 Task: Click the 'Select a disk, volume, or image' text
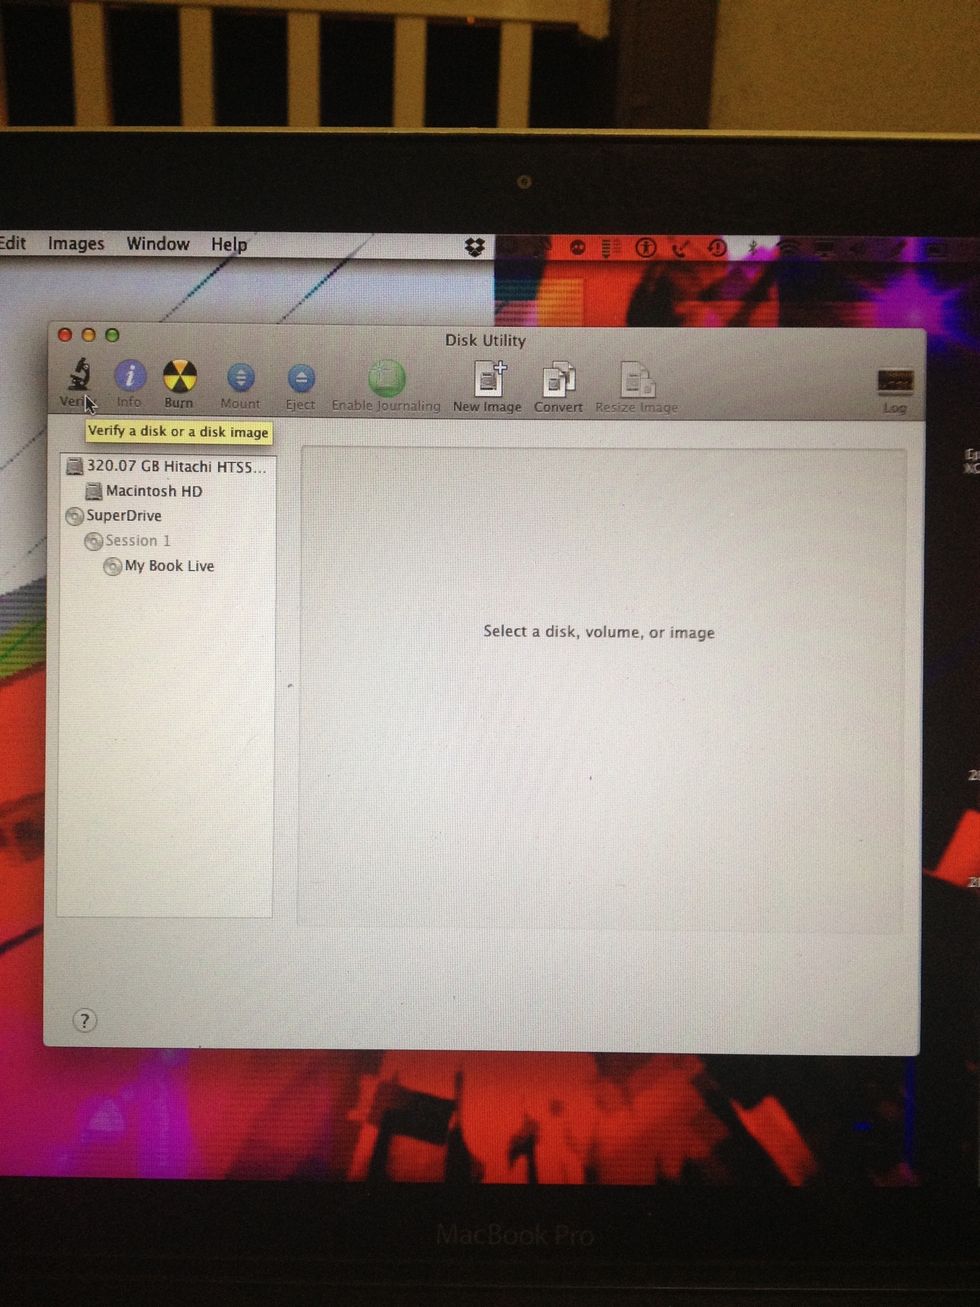599,632
